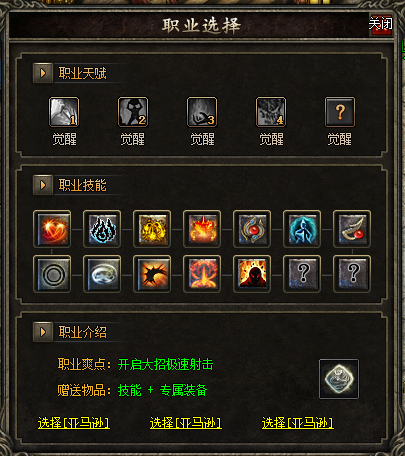Select the blue spirit figure skill icon

coord(302,229)
